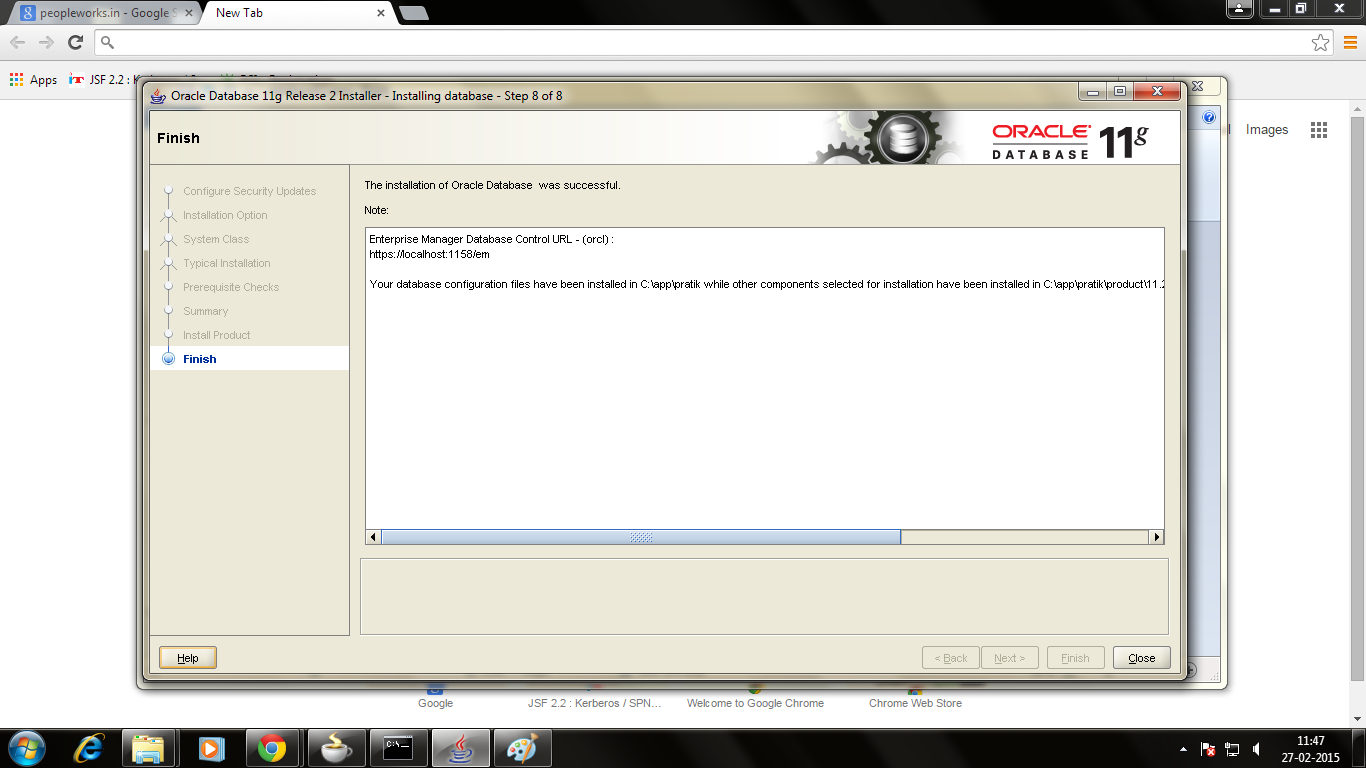Image resolution: width=1366 pixels, height=768 pixels.
Task: Open Windows Media Player from the taskbar
Action: pos(211,748)
